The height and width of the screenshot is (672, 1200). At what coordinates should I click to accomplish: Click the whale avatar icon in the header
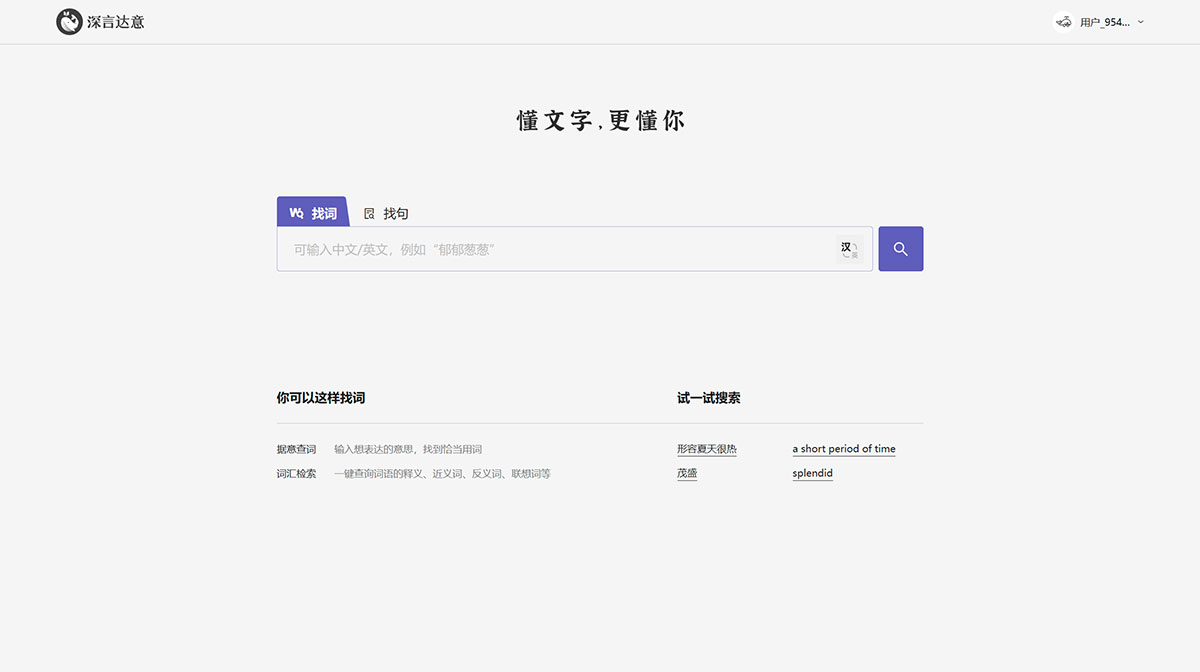pyautogui.click(x=1062, y=21)
